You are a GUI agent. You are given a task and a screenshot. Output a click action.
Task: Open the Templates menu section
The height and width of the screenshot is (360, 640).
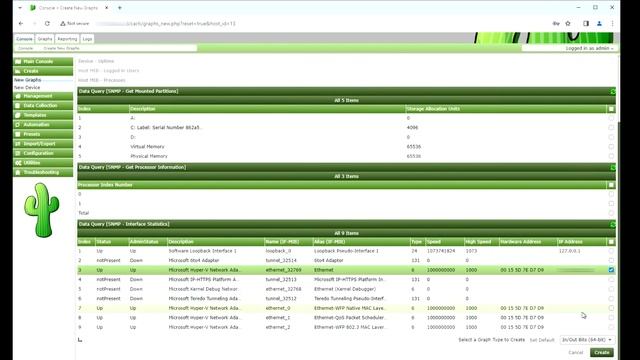[x=43, y=115]
